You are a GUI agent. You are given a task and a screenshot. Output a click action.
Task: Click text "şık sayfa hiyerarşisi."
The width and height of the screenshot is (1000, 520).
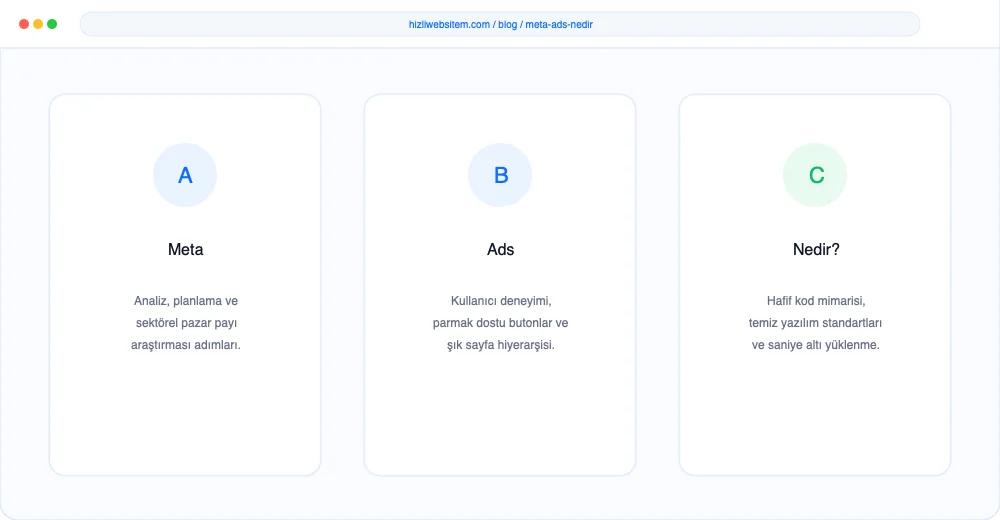(x=501, y=345)
